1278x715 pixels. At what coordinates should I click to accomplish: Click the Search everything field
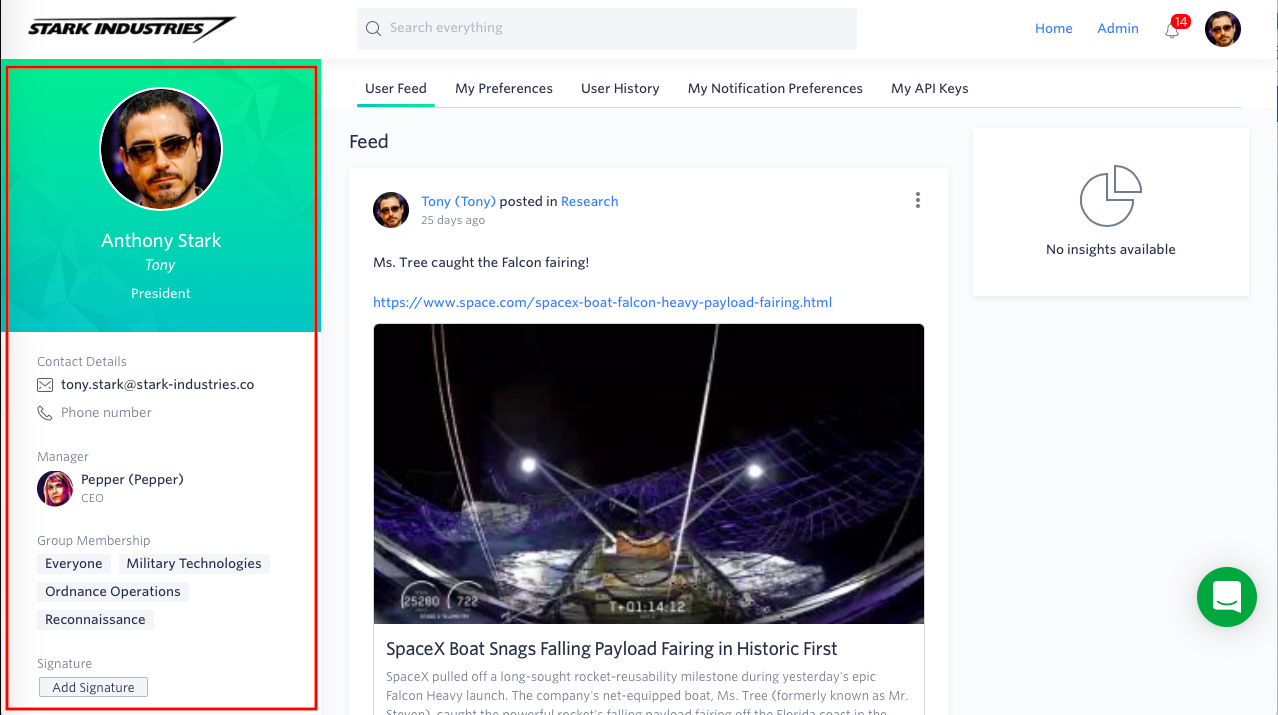607,28
